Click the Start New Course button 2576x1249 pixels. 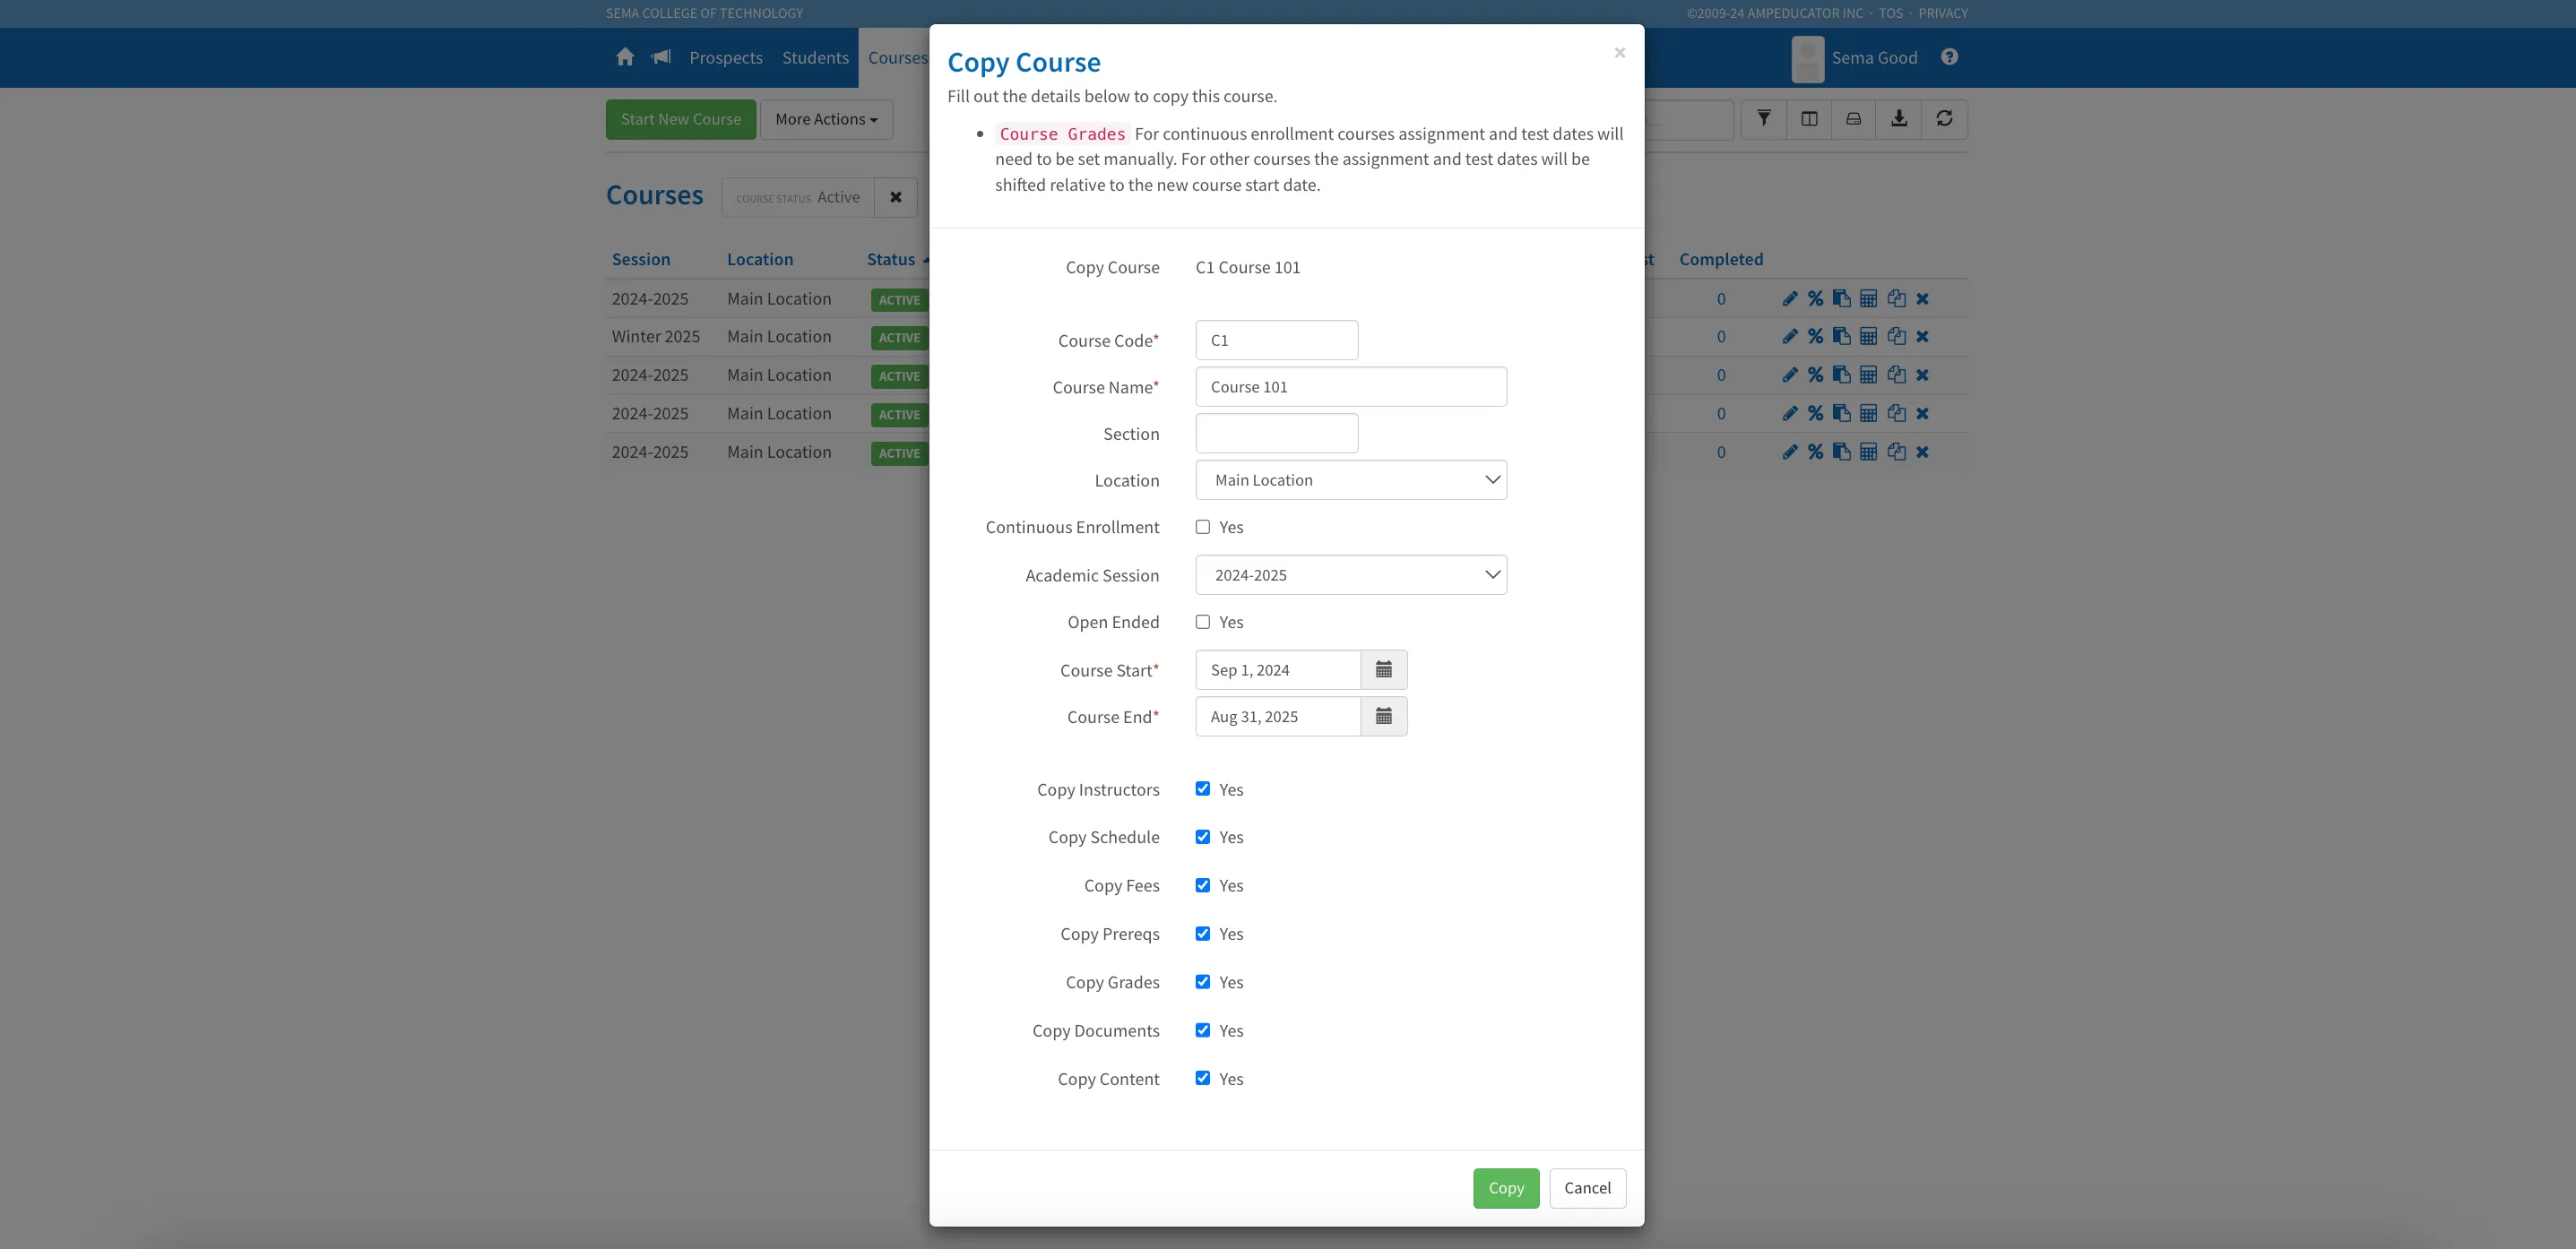pyautogui.click(x=681, y=119)
